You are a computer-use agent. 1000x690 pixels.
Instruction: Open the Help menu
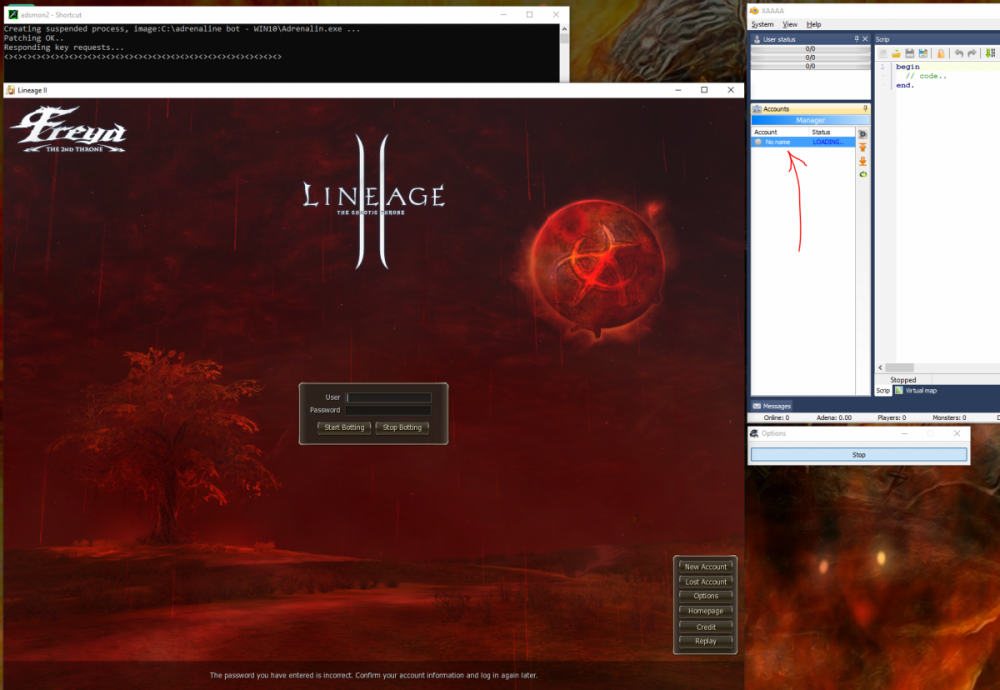[814, 24]
